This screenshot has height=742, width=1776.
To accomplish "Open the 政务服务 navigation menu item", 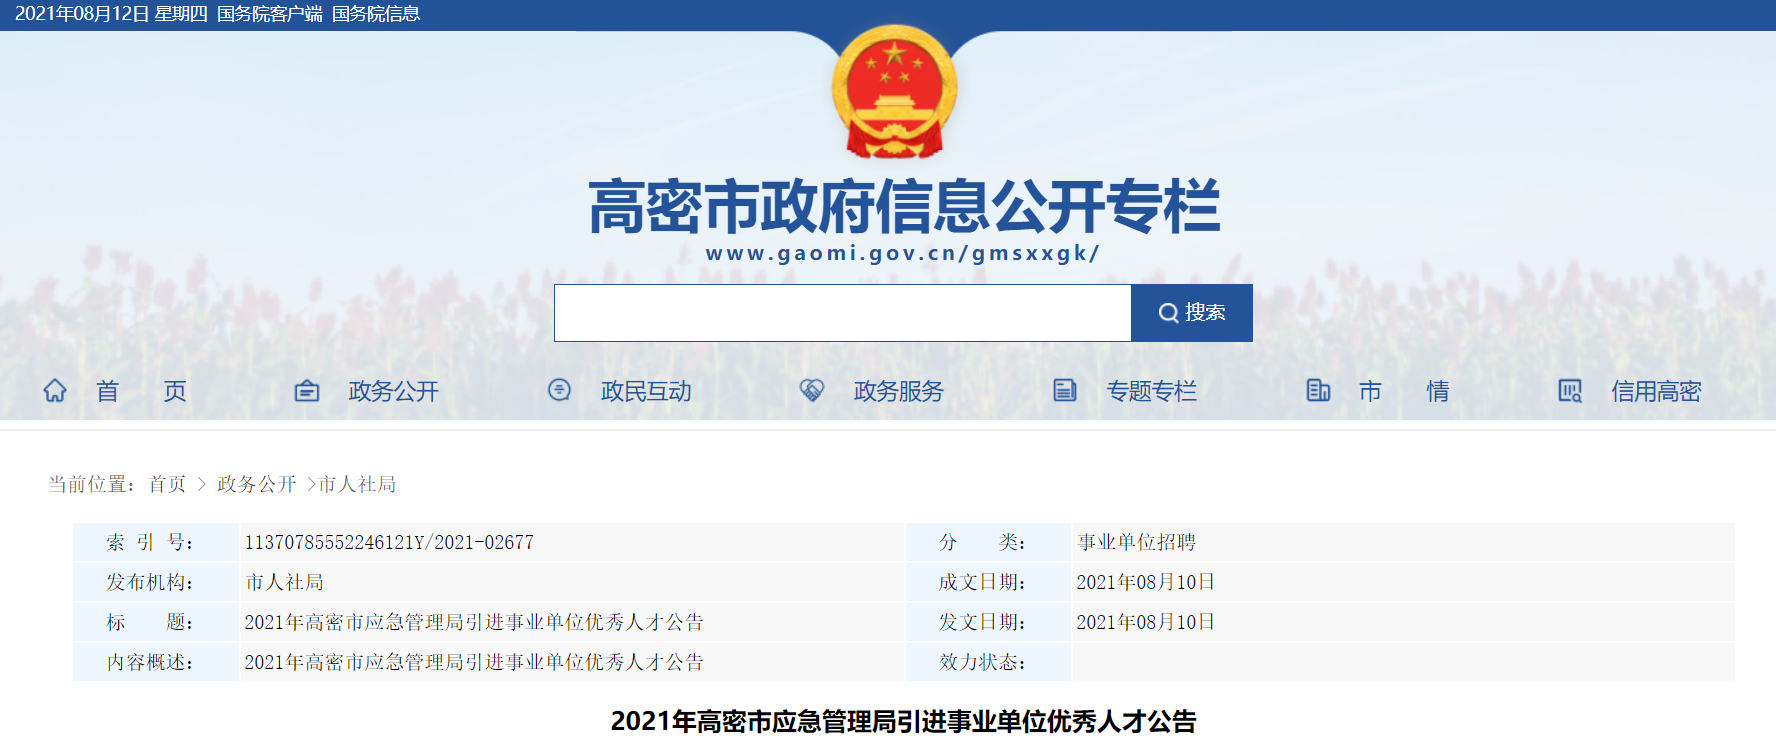I will point(899,391).
